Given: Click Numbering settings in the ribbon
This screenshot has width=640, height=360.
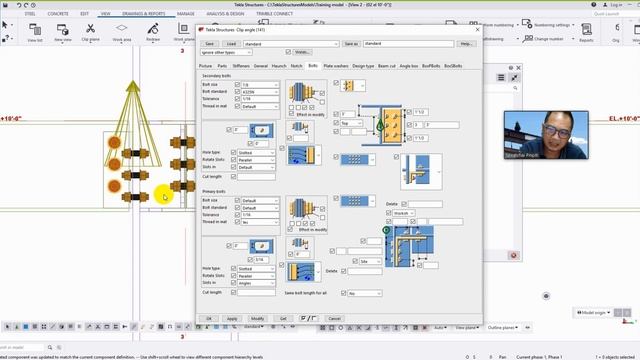Looking at the screenshot, I should coord(548,24).
